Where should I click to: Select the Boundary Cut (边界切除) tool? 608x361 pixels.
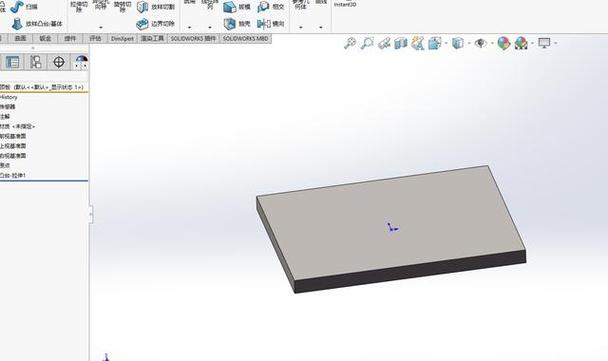(156, 24)
